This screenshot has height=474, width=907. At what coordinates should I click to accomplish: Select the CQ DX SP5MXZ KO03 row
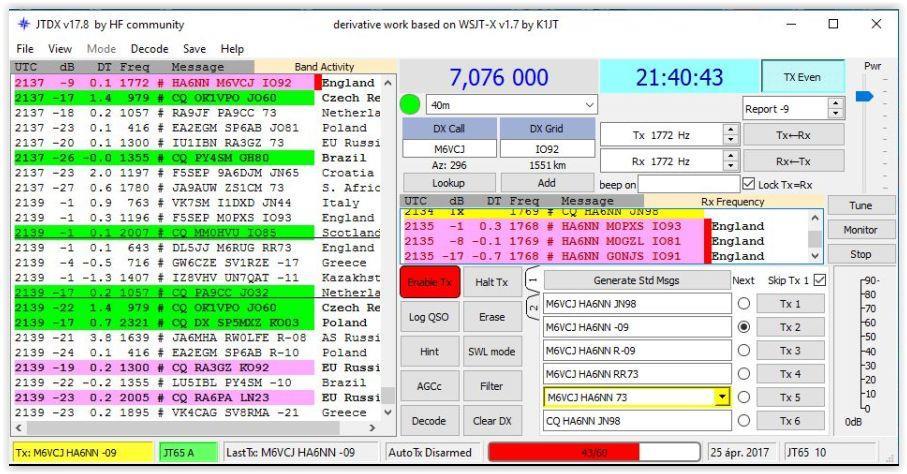[x=197, y=322]
